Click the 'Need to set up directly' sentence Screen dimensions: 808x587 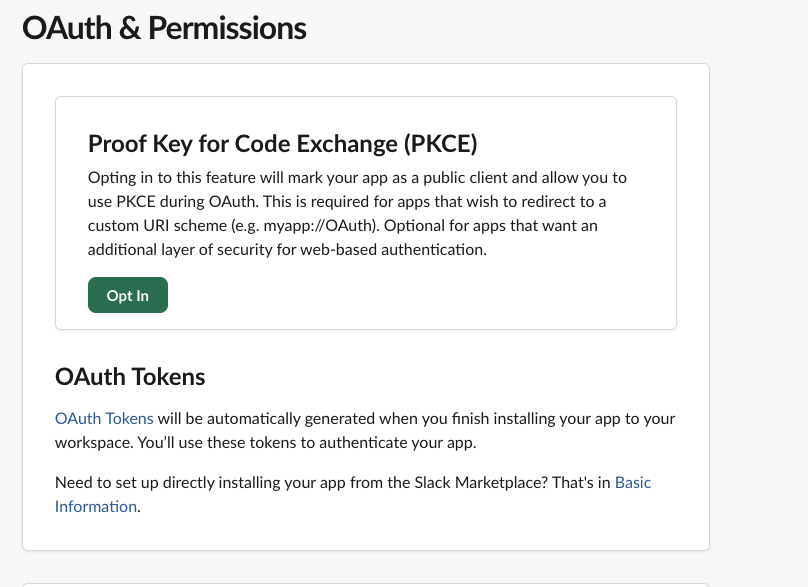(135, 482)
